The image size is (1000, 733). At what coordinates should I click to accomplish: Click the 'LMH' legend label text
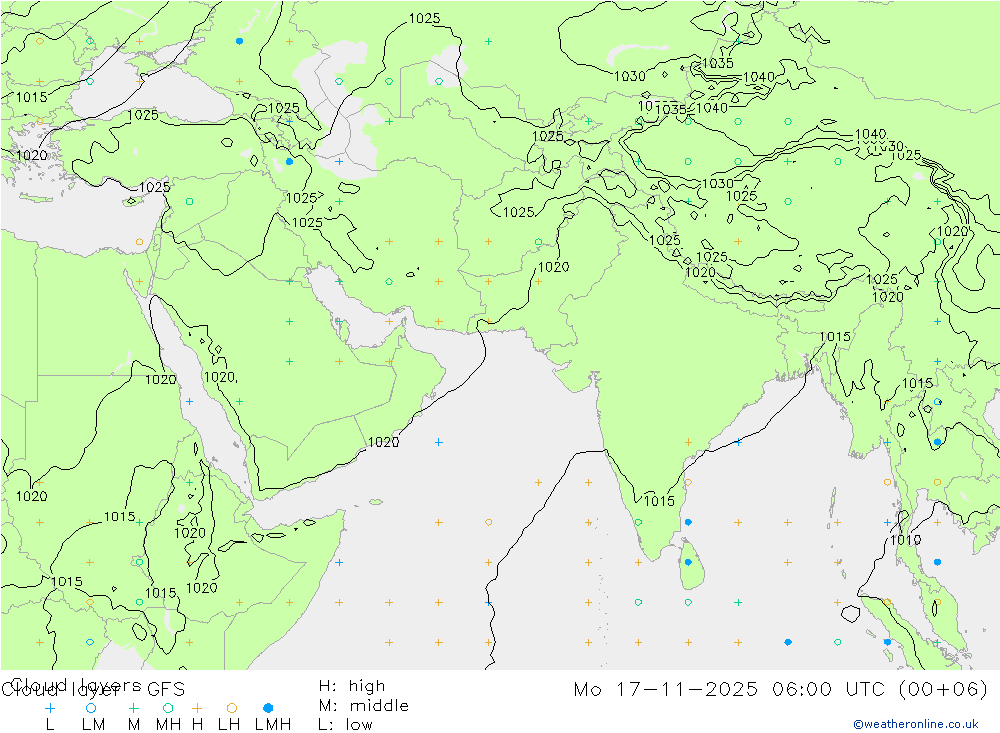(273, 725)
